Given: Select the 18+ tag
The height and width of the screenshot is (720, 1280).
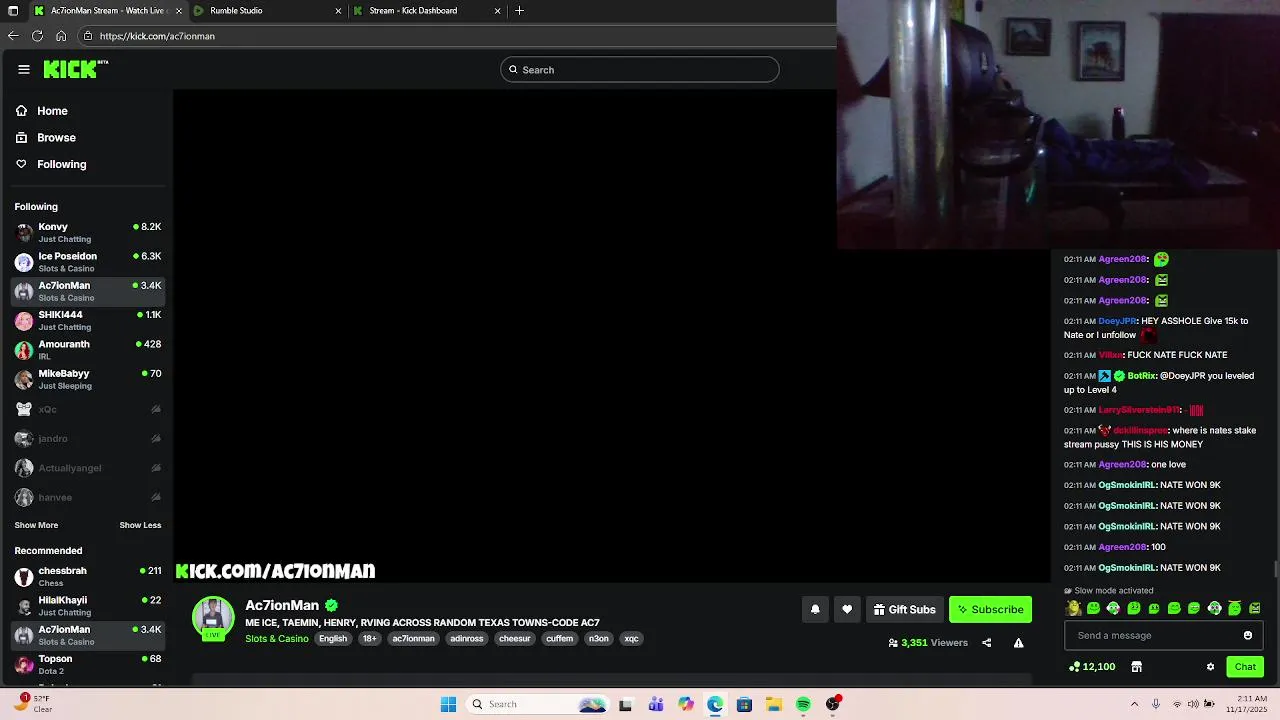Looking at the screenshot, I should (x=370, y=639).
